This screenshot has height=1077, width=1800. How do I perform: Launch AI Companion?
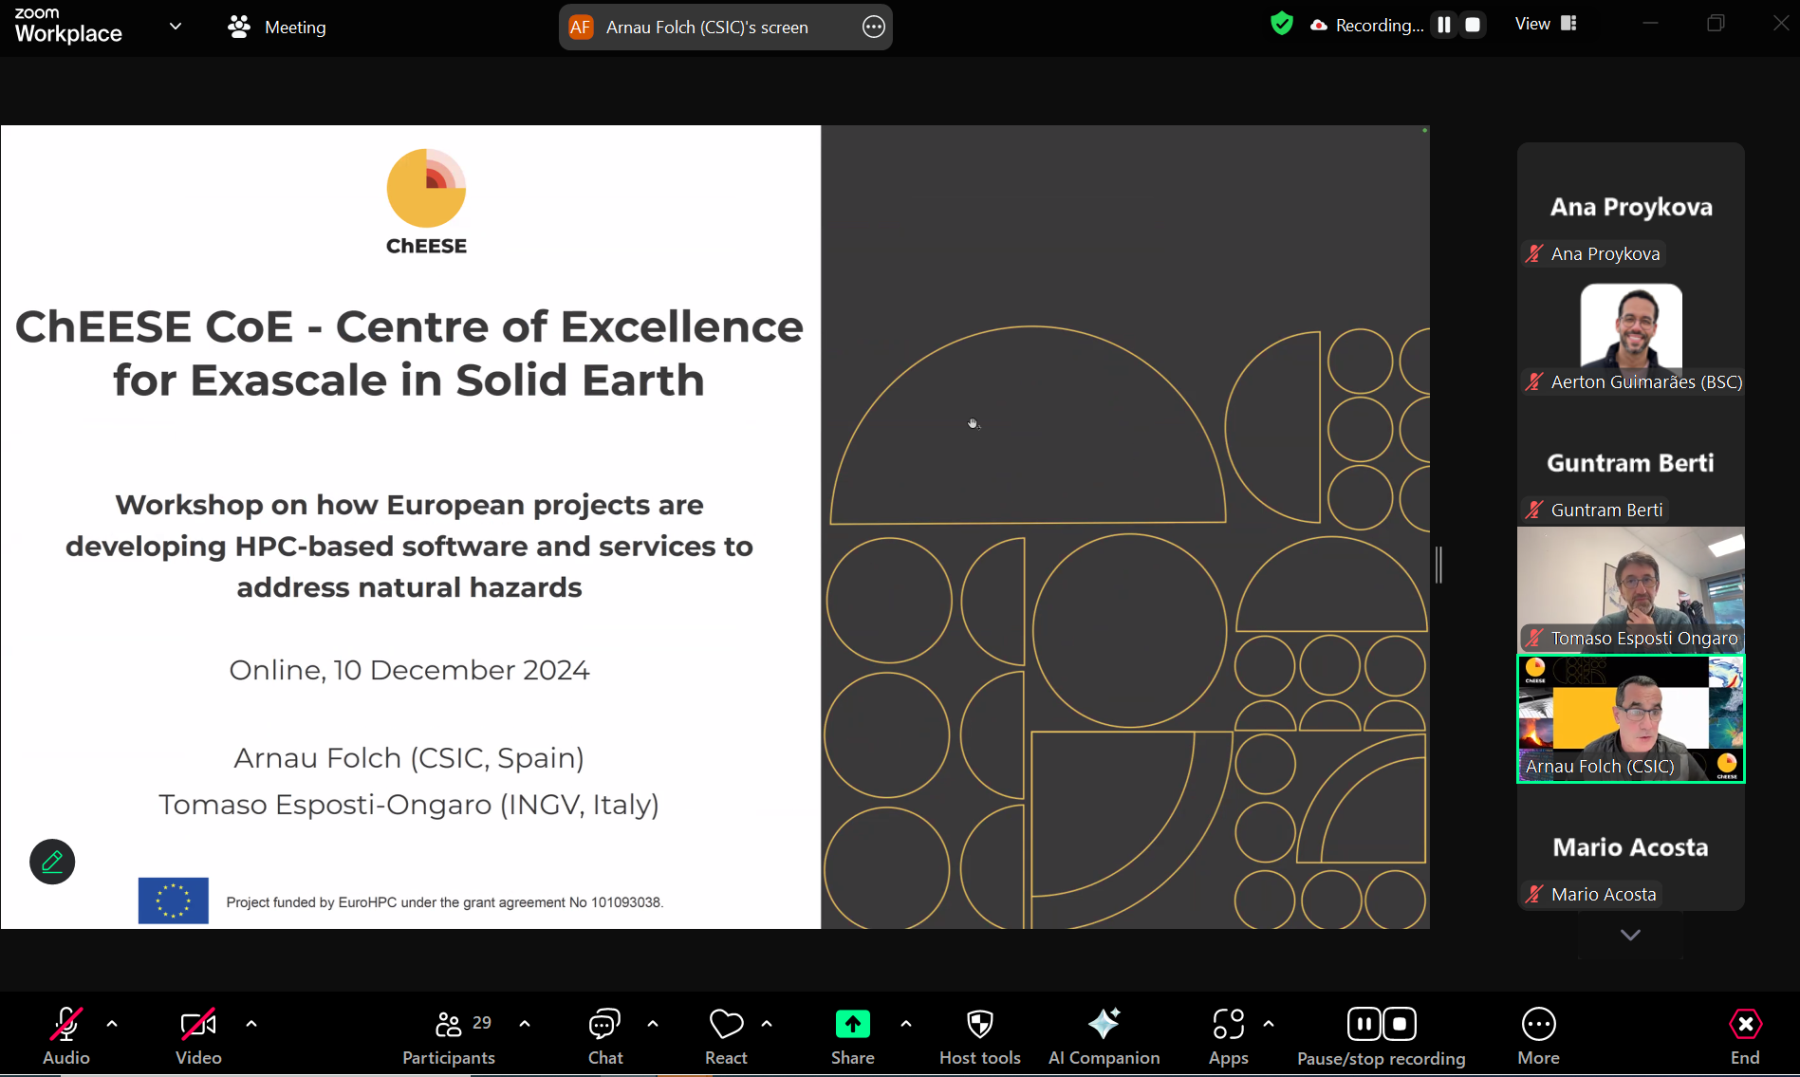(1103, 1034)
